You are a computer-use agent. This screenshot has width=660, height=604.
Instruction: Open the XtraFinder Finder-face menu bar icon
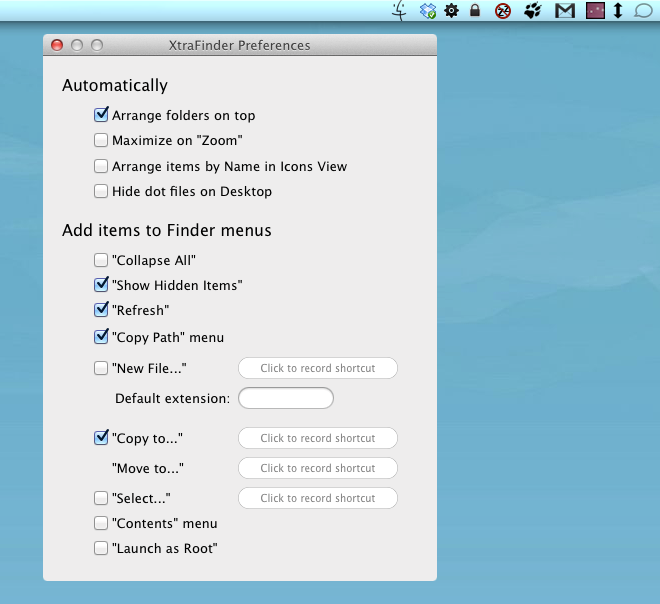[x=399, y=10]
